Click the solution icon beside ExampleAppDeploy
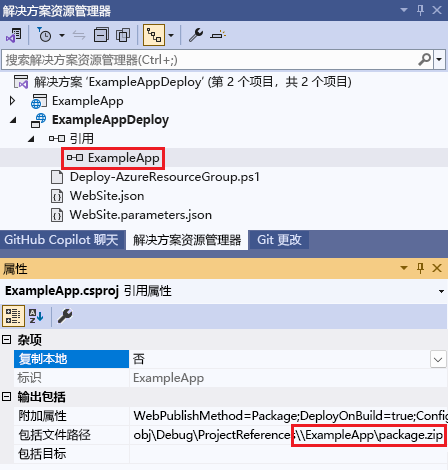 21,82
